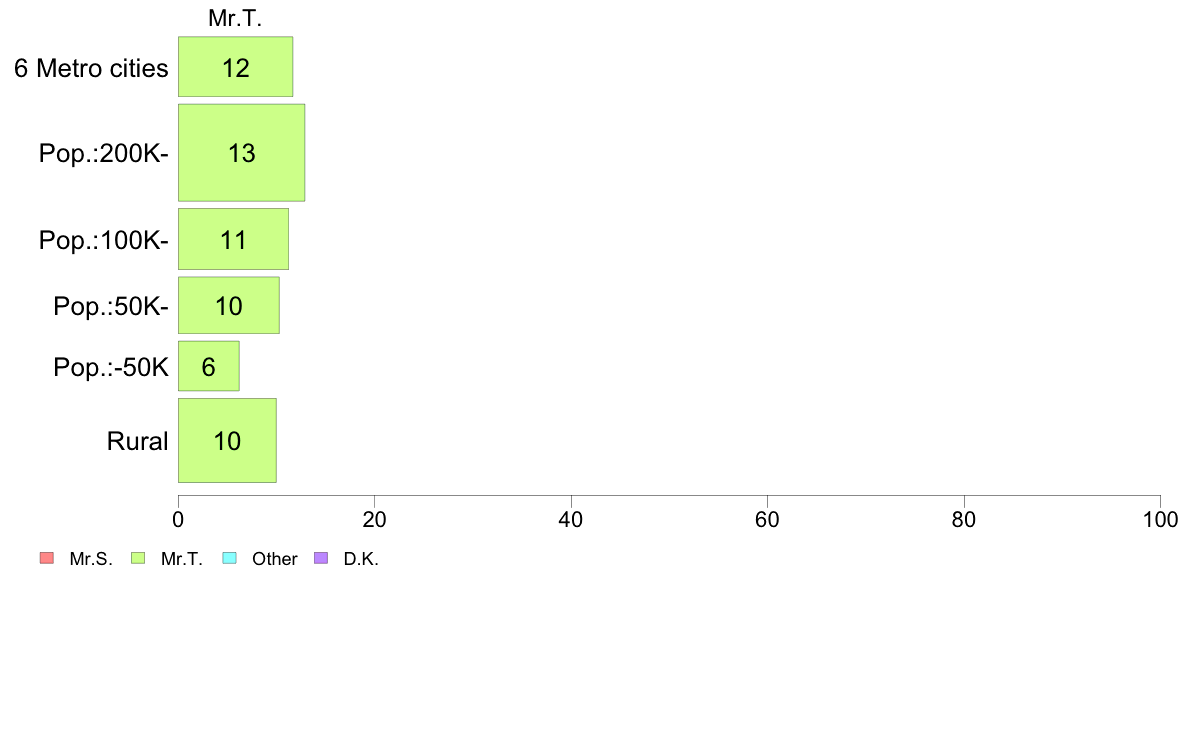1188x736 pixels.
Task: Select the Rural bar showing 10
Action: 227,440
